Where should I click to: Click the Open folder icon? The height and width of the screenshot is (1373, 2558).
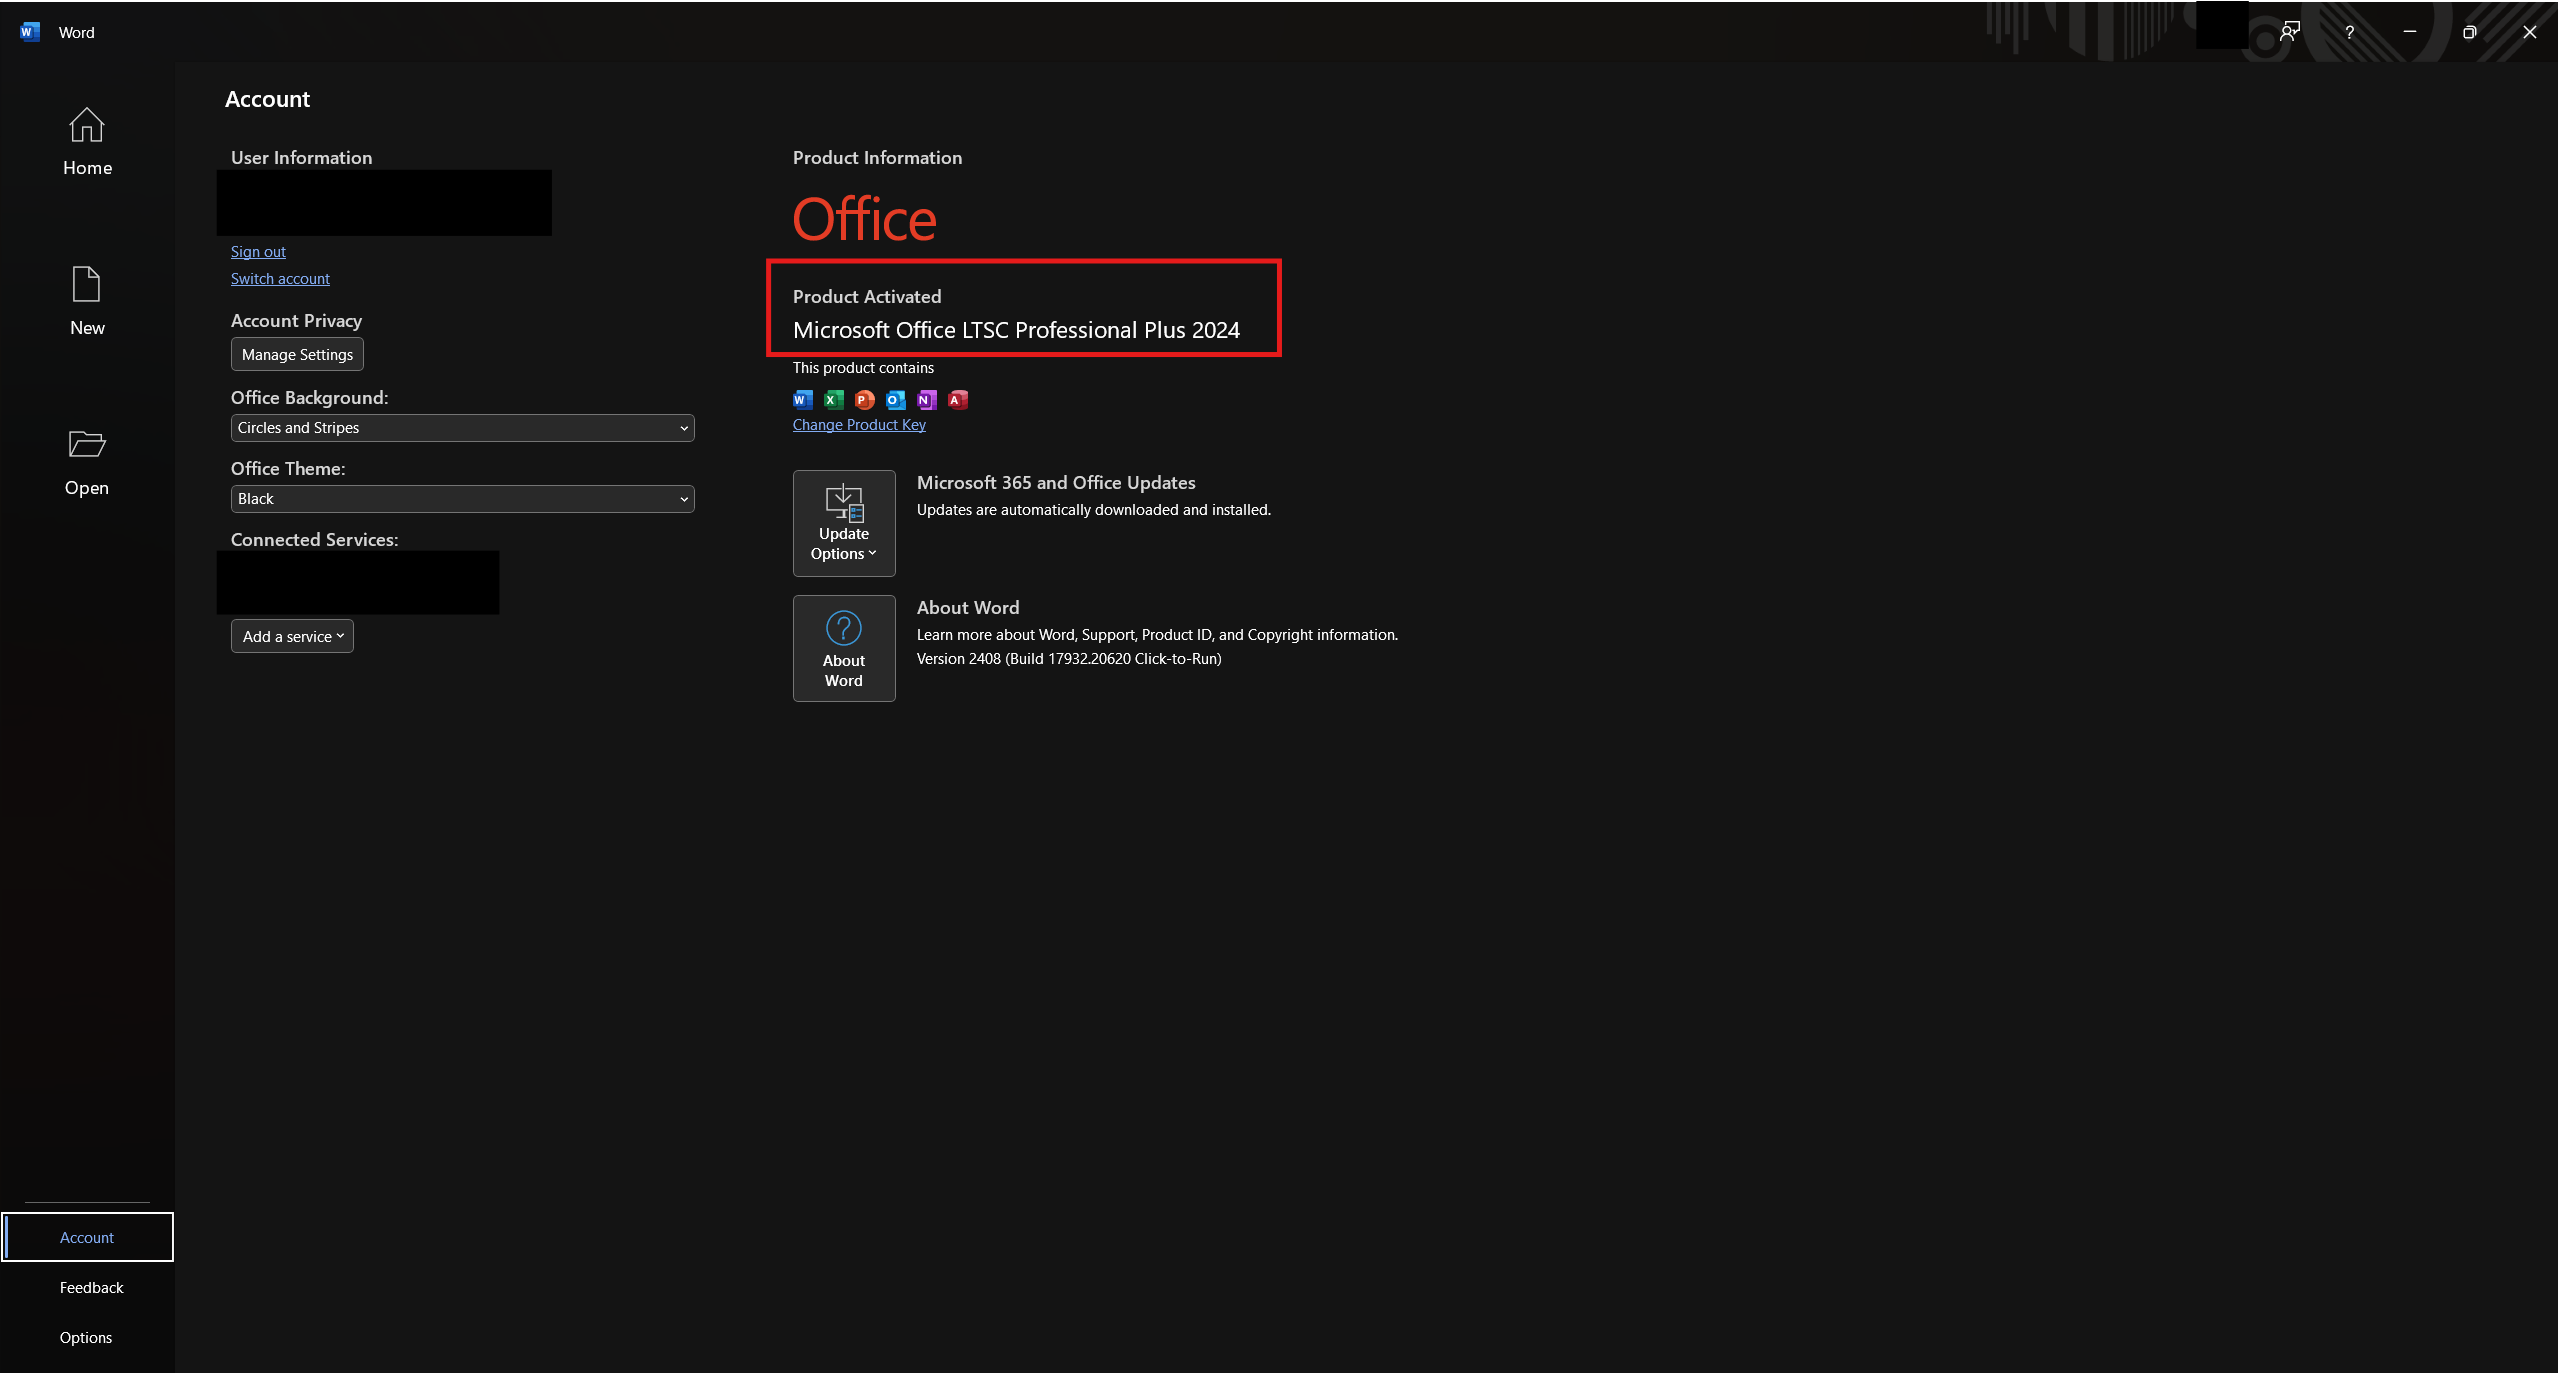click(x=86, y=444)
